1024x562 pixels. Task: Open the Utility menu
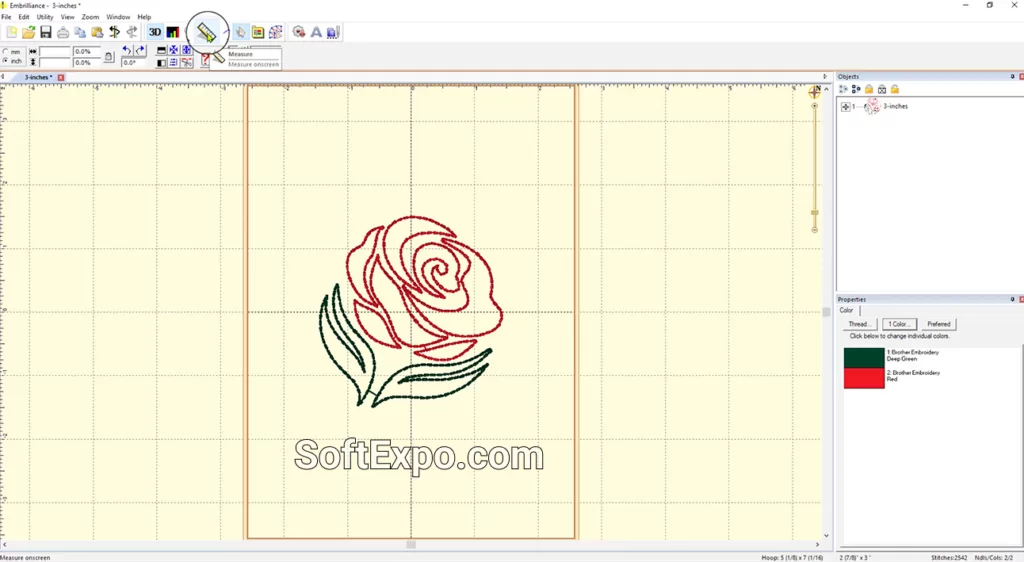pos(45,17)
